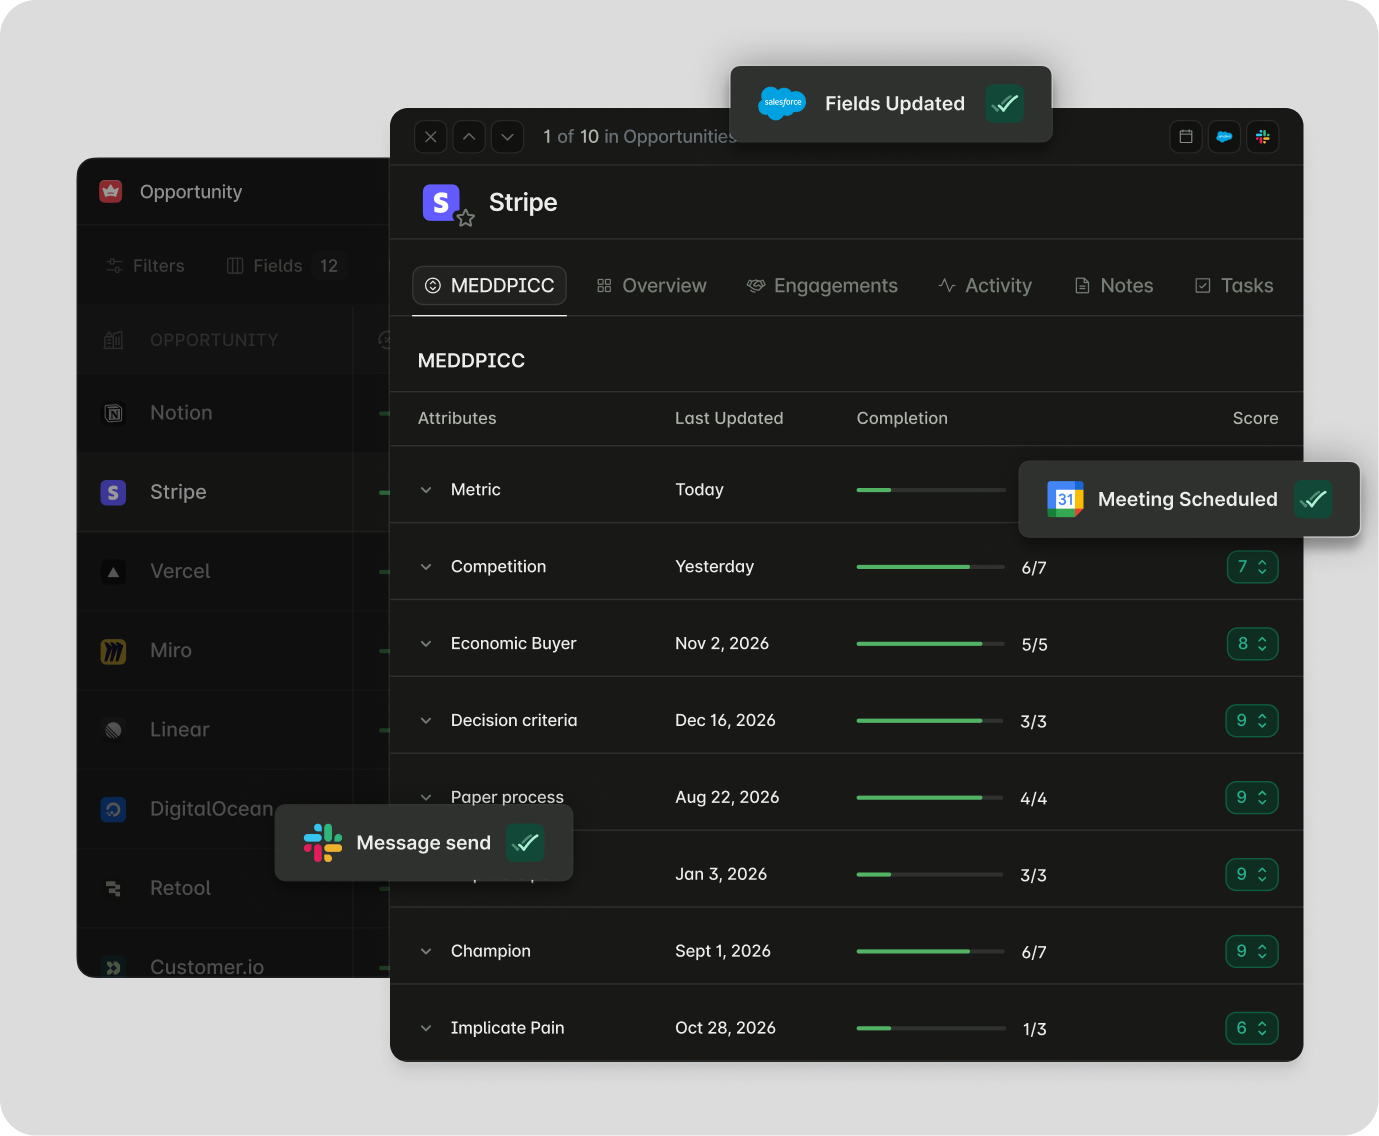Screen dimensions: 1379x1136
Task: Click the Stripe logo beside the record title
Action: click(x=441, y=201)
